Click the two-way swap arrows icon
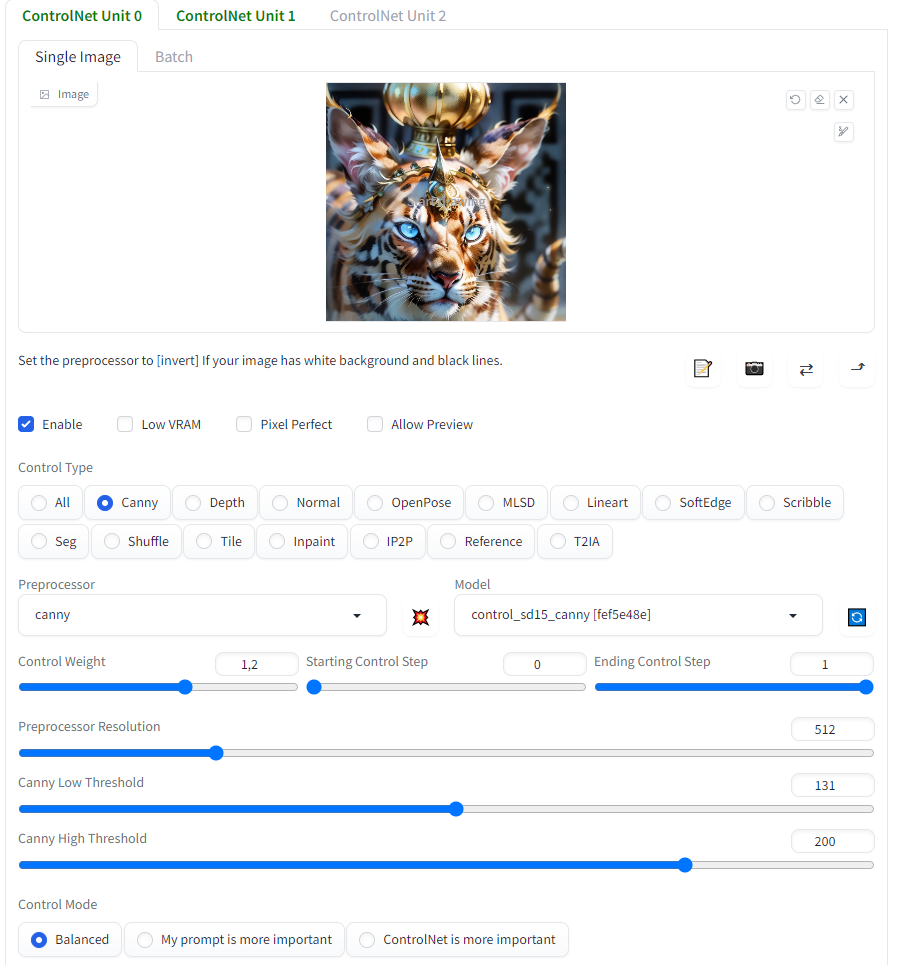This screenshot has height=965, width=908. 806,369
